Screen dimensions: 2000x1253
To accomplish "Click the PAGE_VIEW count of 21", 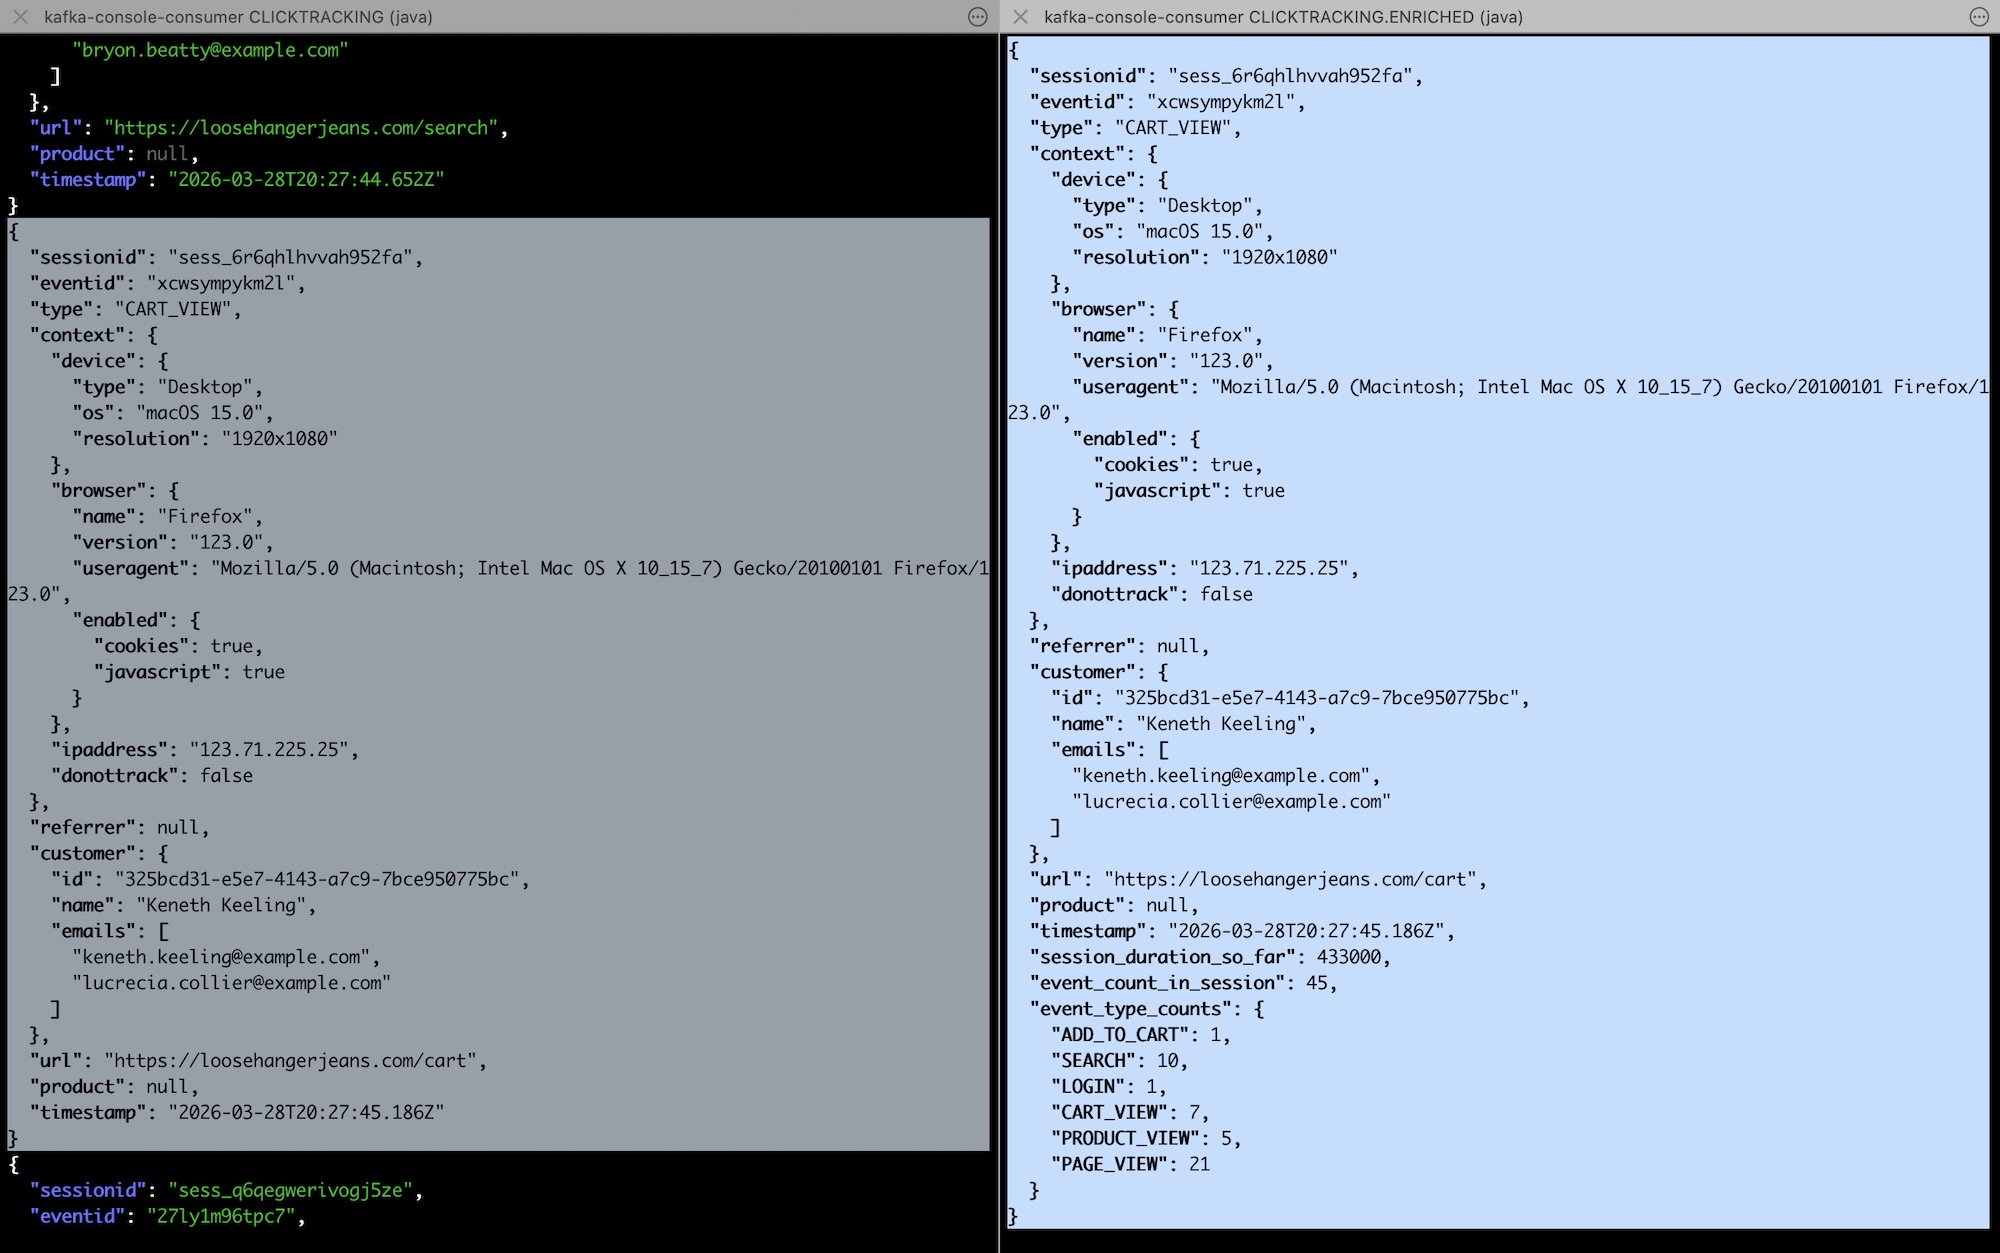I will click(1199, 1164).
